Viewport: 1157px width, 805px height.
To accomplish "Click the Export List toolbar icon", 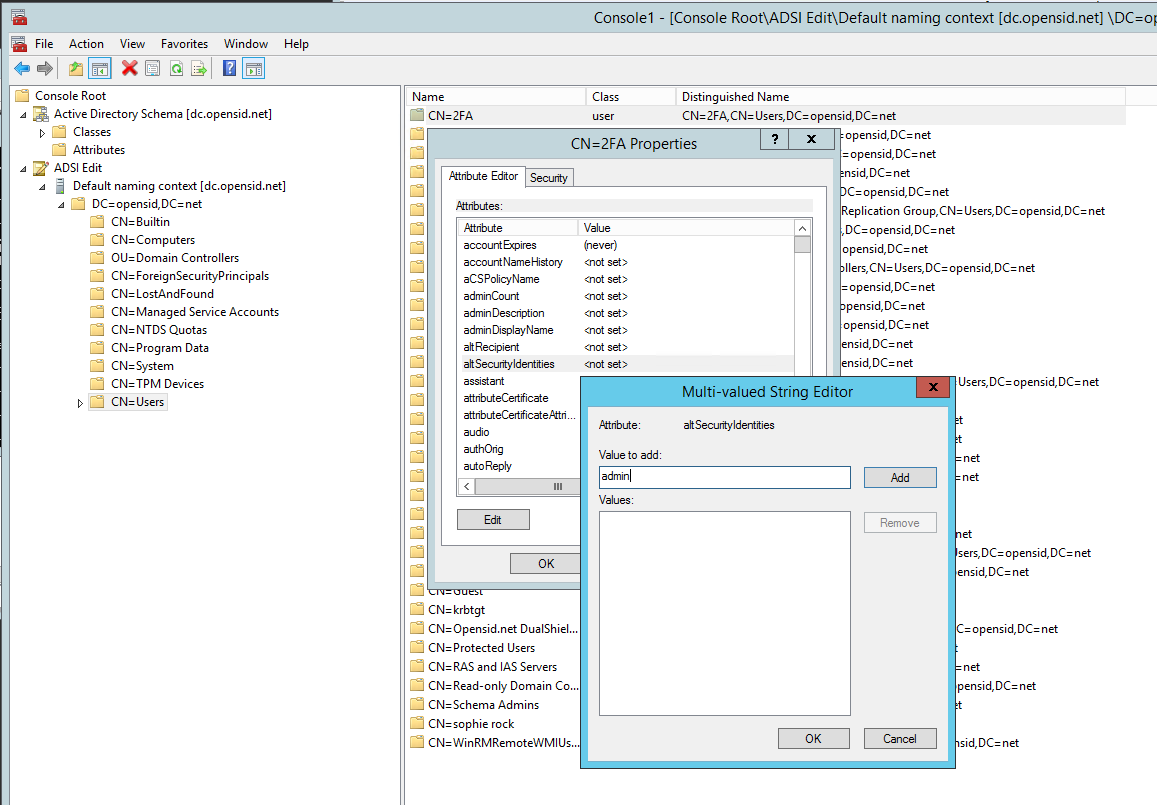I will pyautogui.click(x=199, y=69).
